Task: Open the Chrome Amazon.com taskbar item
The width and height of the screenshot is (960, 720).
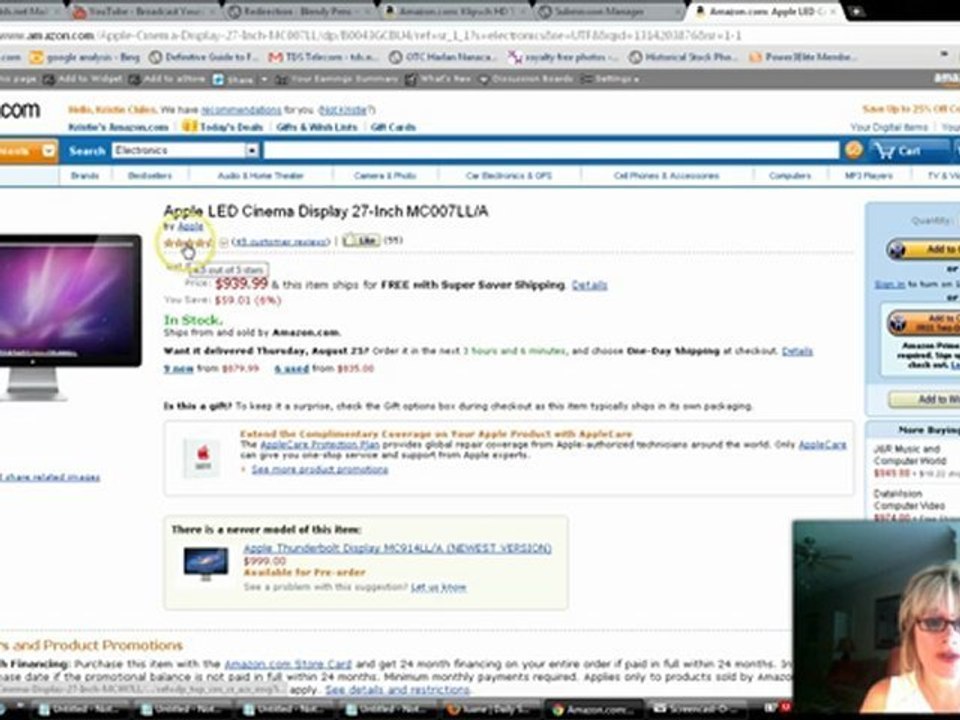Action: [593, 709]
